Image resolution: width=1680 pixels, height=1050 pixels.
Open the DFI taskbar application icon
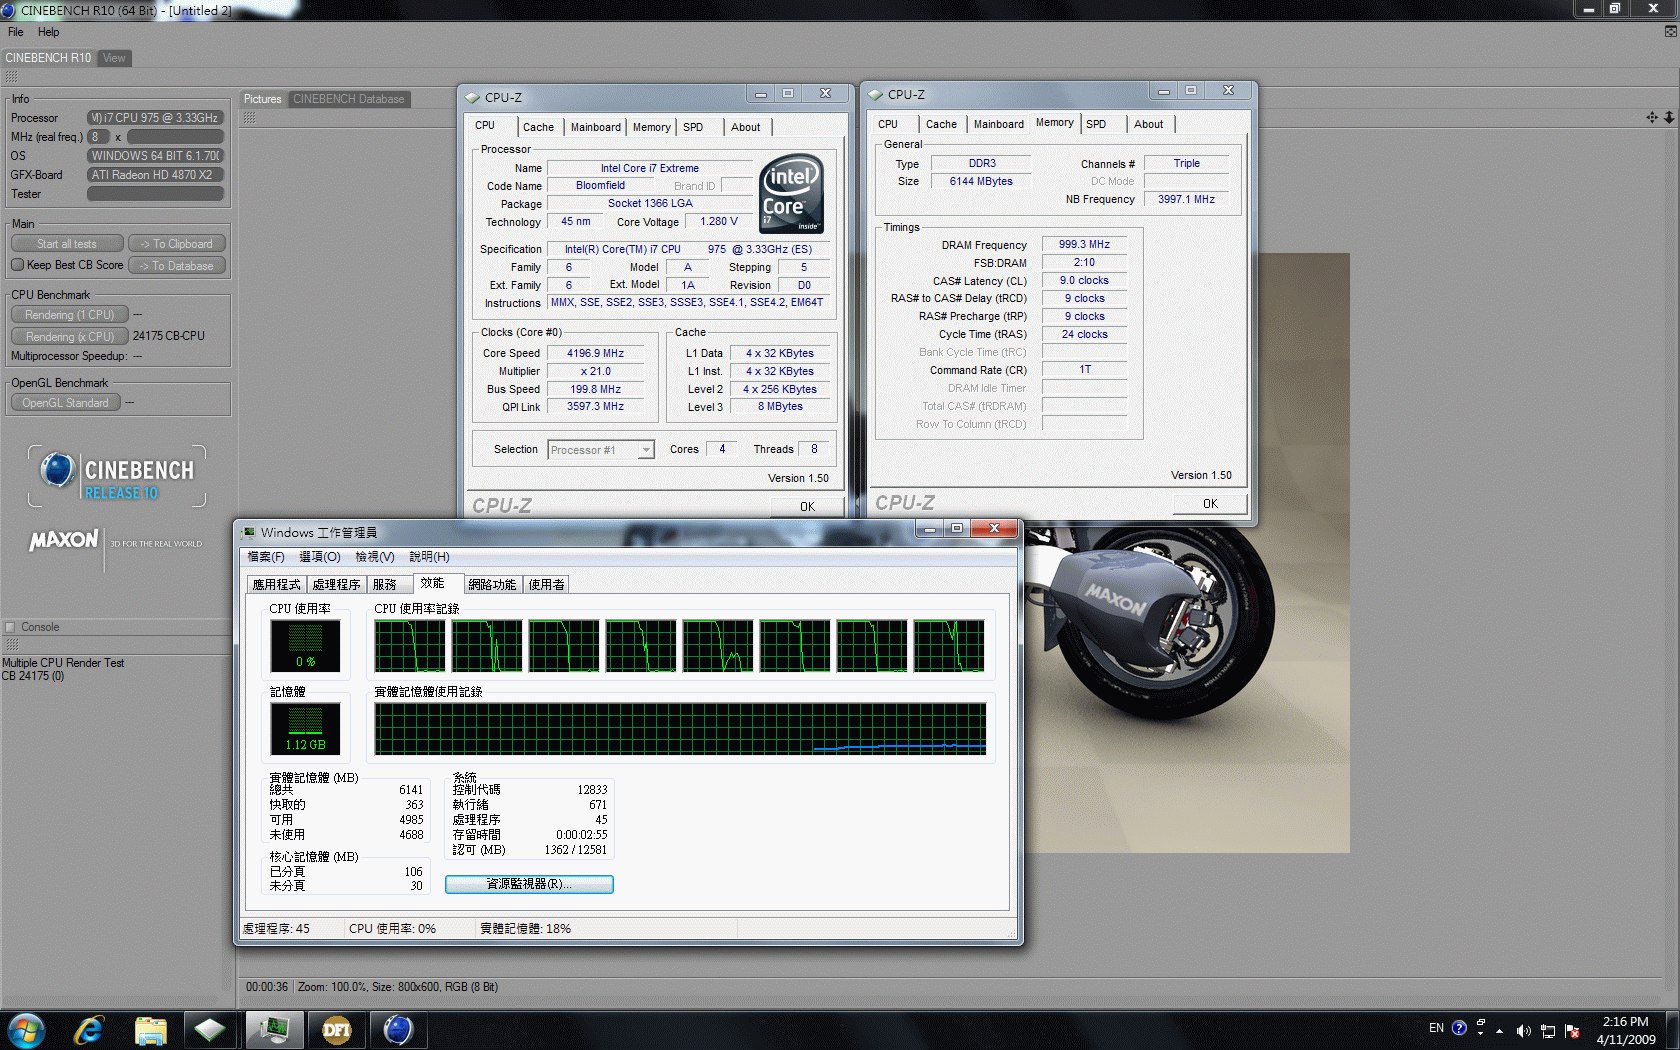click(x=336, y=1029)
